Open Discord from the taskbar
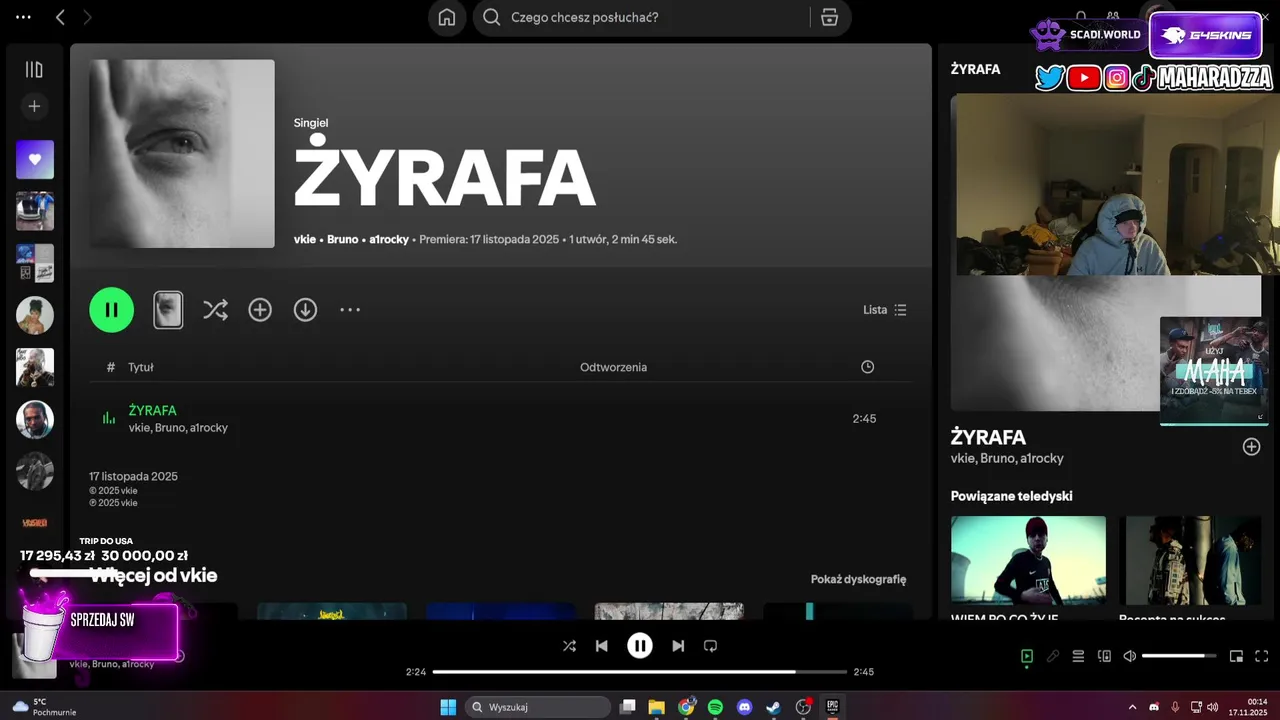Screen dimensions: 1280x720 point(744,707)
